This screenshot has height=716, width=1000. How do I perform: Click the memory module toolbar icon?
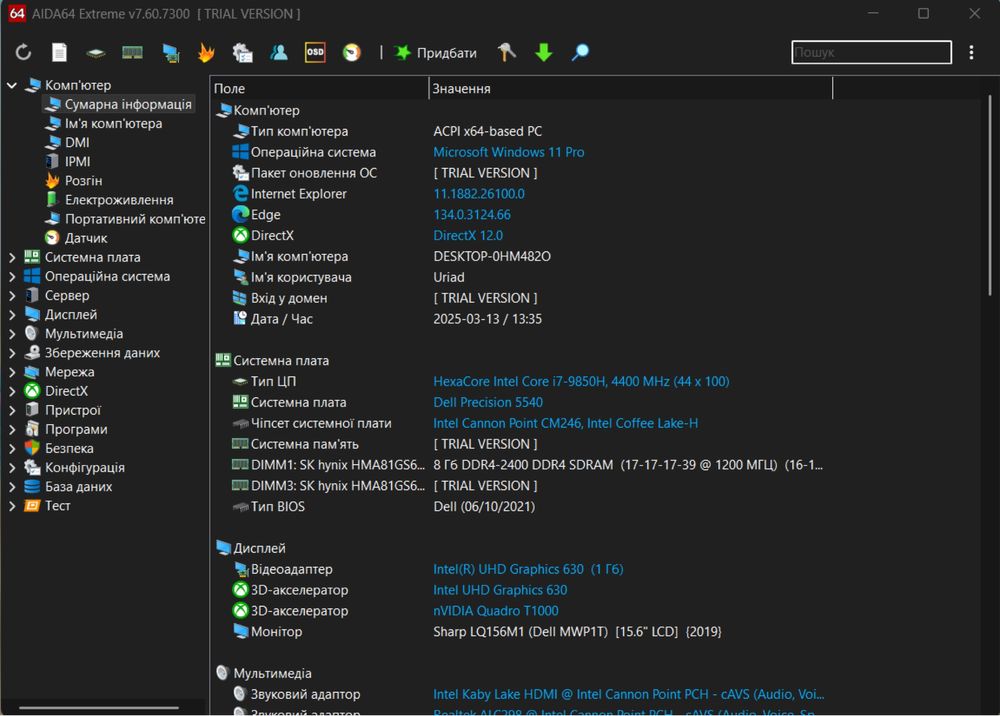132,52
